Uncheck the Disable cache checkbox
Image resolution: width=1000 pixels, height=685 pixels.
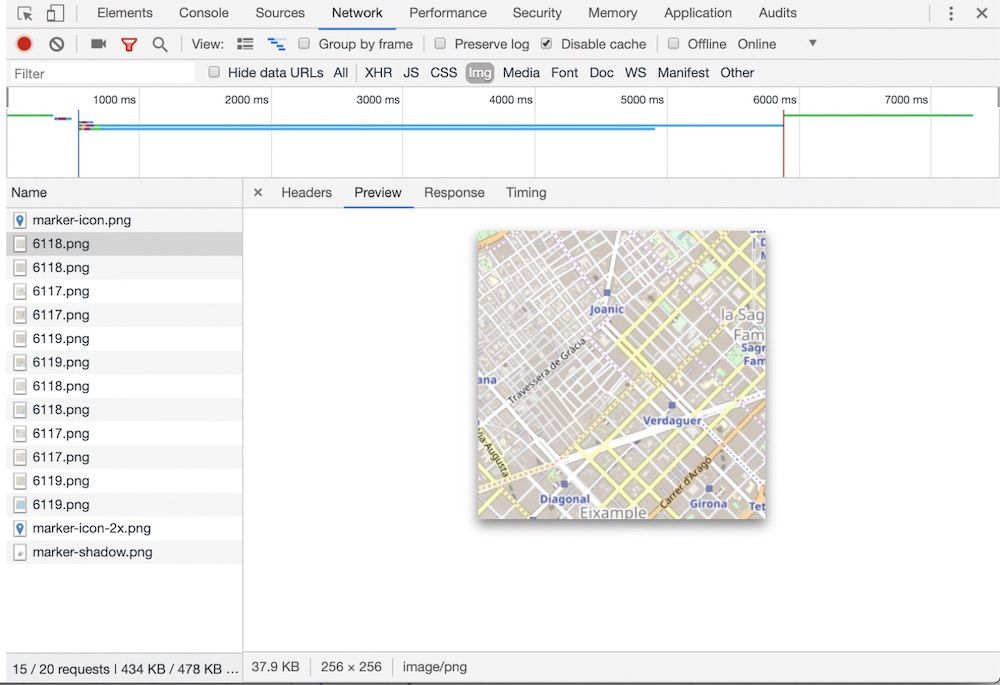click(547, 43)
